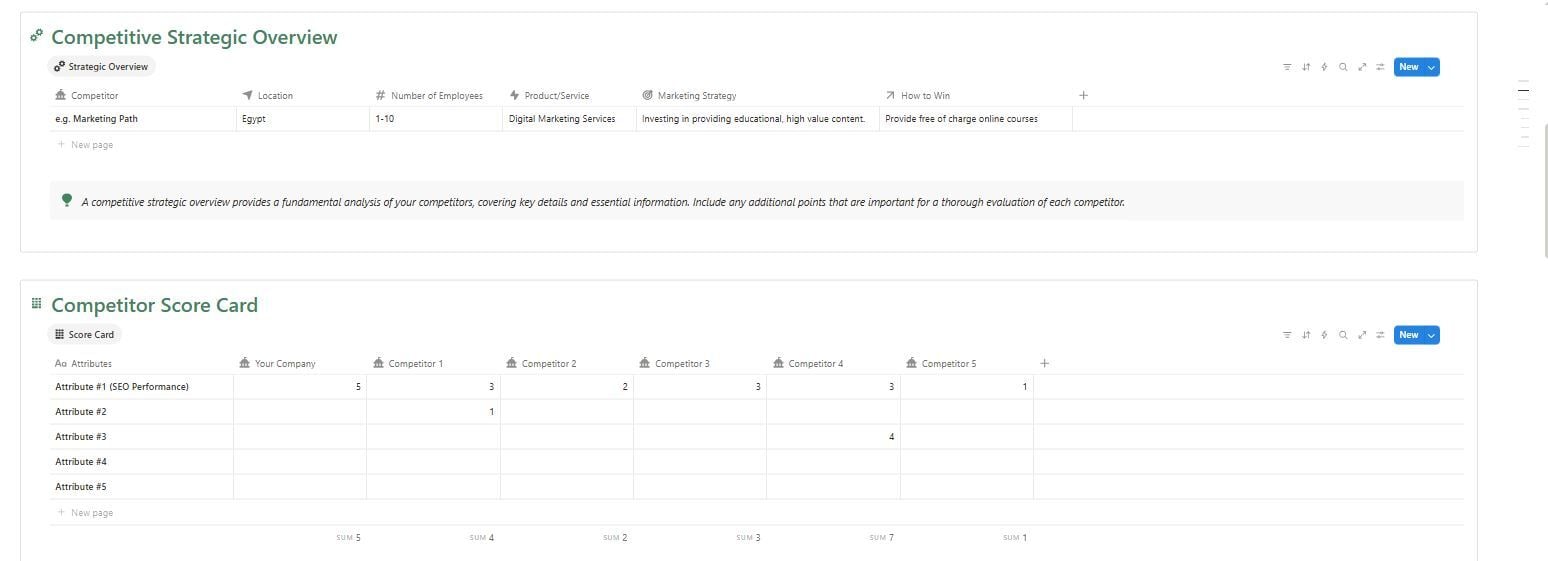Add New page row in Strategic Overview
This screenshot has width=1548, height=561.
point(85,145)
